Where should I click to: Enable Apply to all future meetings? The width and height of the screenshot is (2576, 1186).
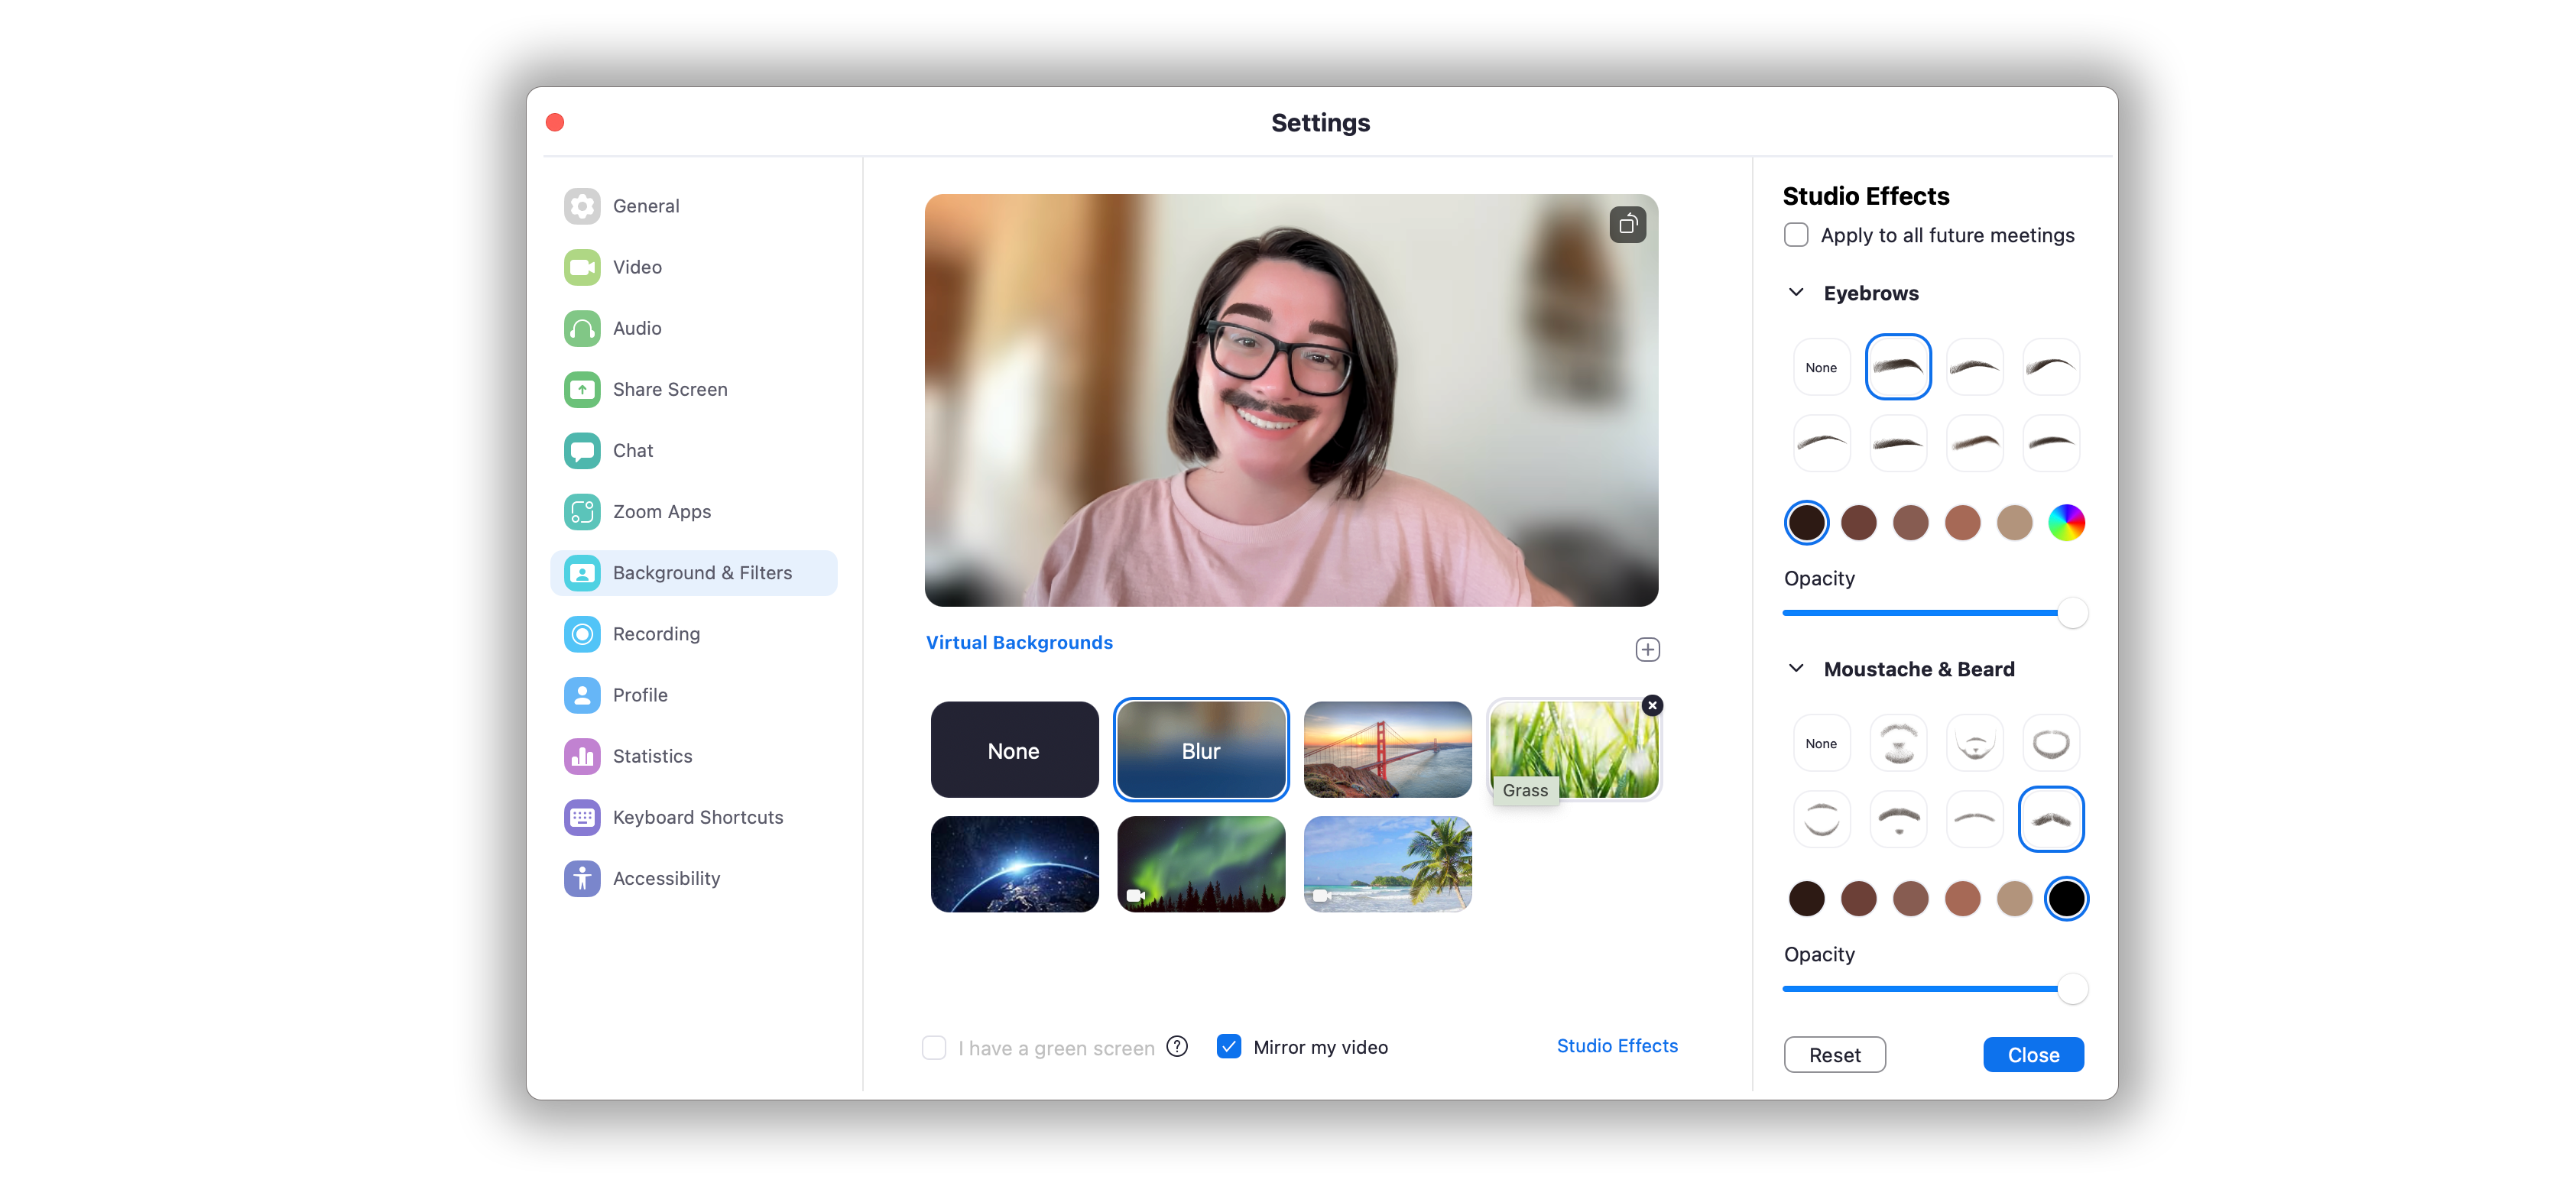click(x=1796, y=235)
